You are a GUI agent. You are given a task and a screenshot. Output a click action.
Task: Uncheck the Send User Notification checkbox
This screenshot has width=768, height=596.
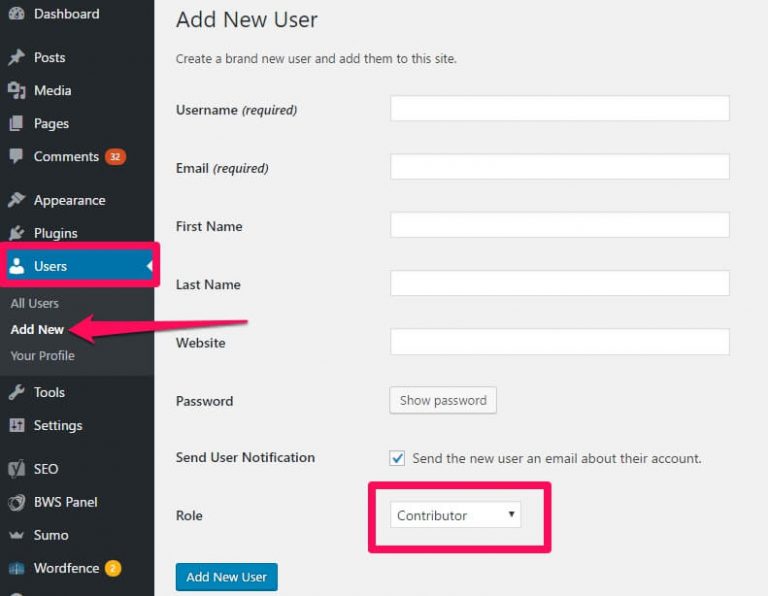(397, 458)
